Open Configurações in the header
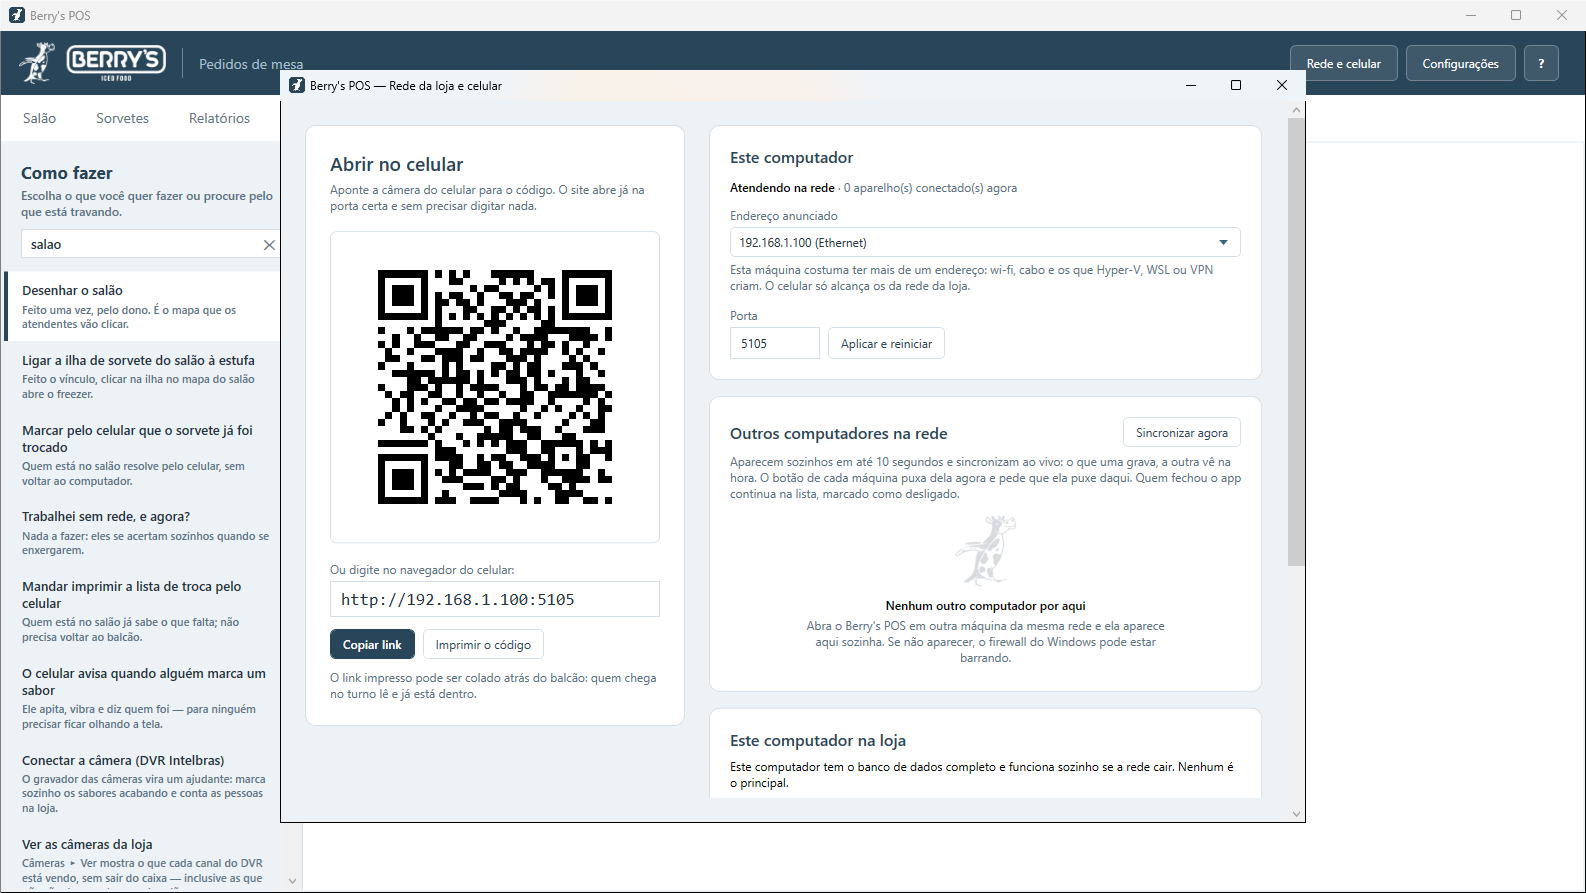 click(x=1461, y=63)
